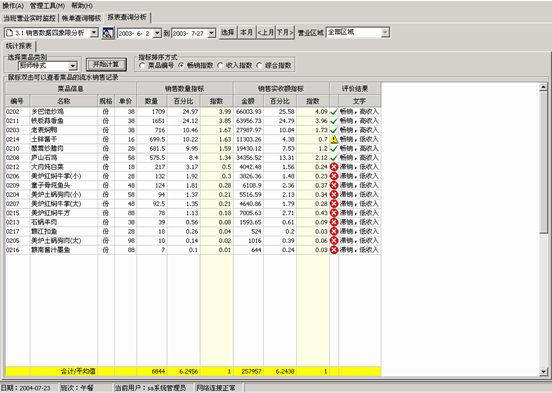The width and height of the screenshot is (552, 393).
Task: Click the green check icon in row 0202
Action: [334, 112]
